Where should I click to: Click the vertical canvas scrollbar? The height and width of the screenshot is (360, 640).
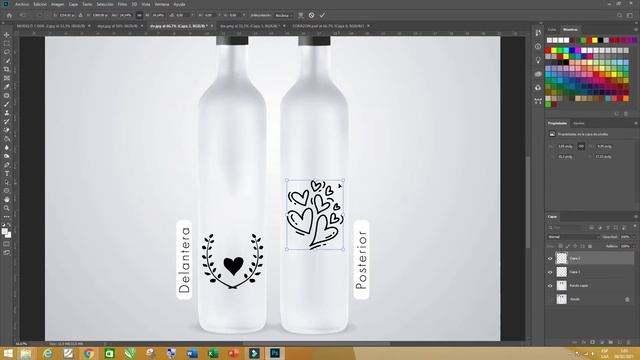click(x=528, y=202)
